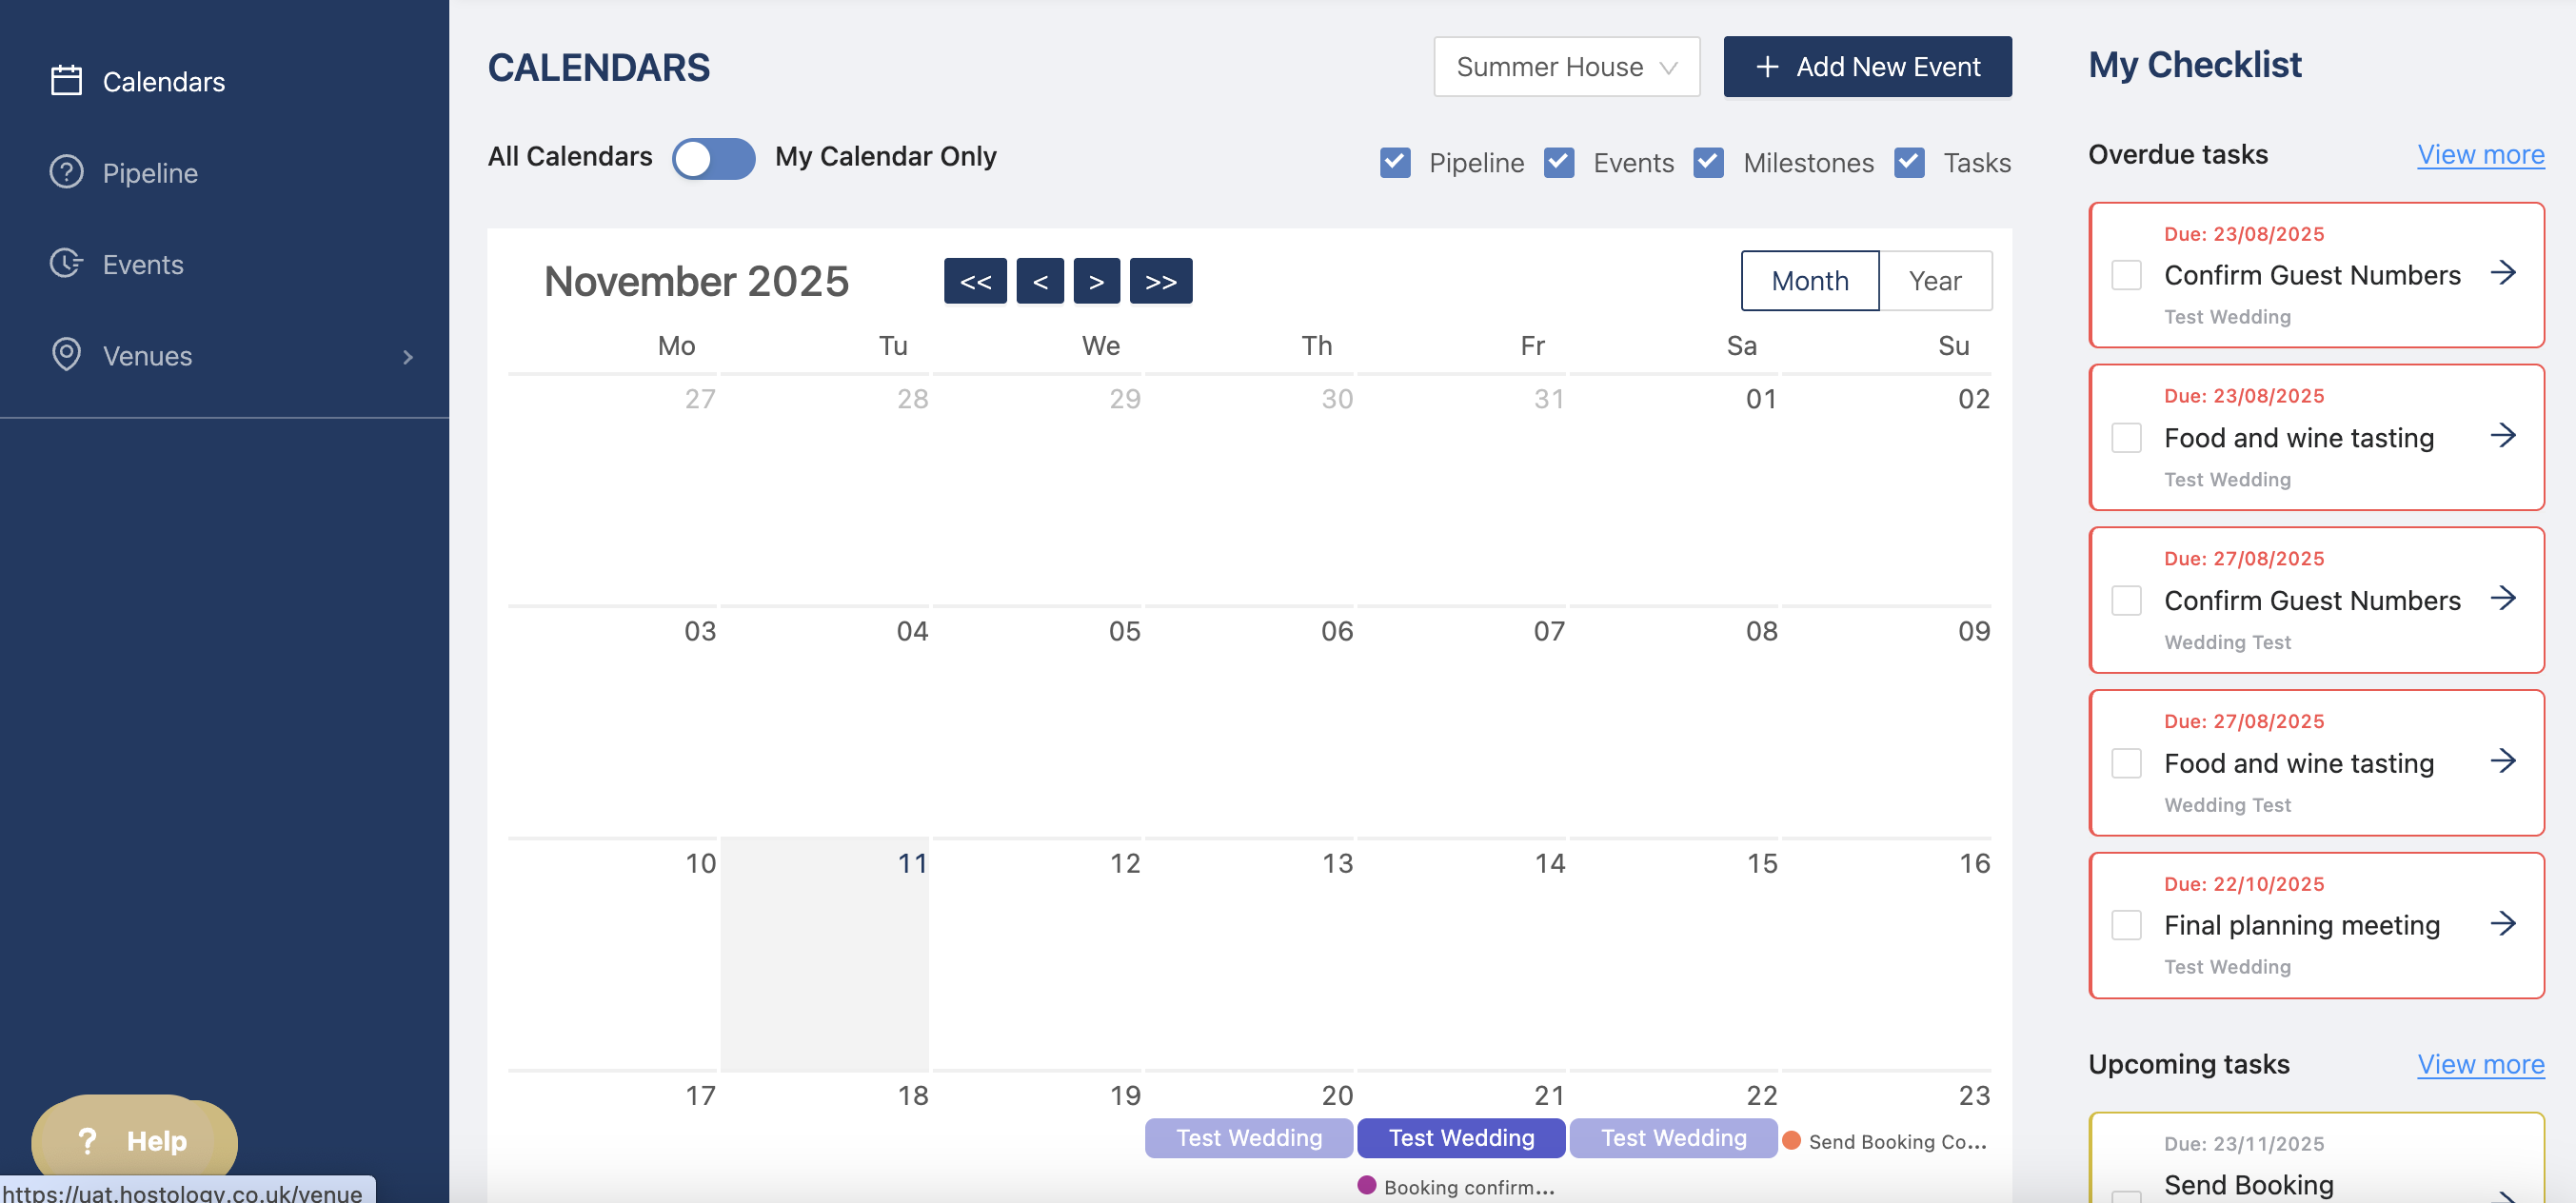Image resolution: width=2576 pixels, height=1203 pixels.
Task: Click the Venues location pin icon
Action: click(66, 355)
